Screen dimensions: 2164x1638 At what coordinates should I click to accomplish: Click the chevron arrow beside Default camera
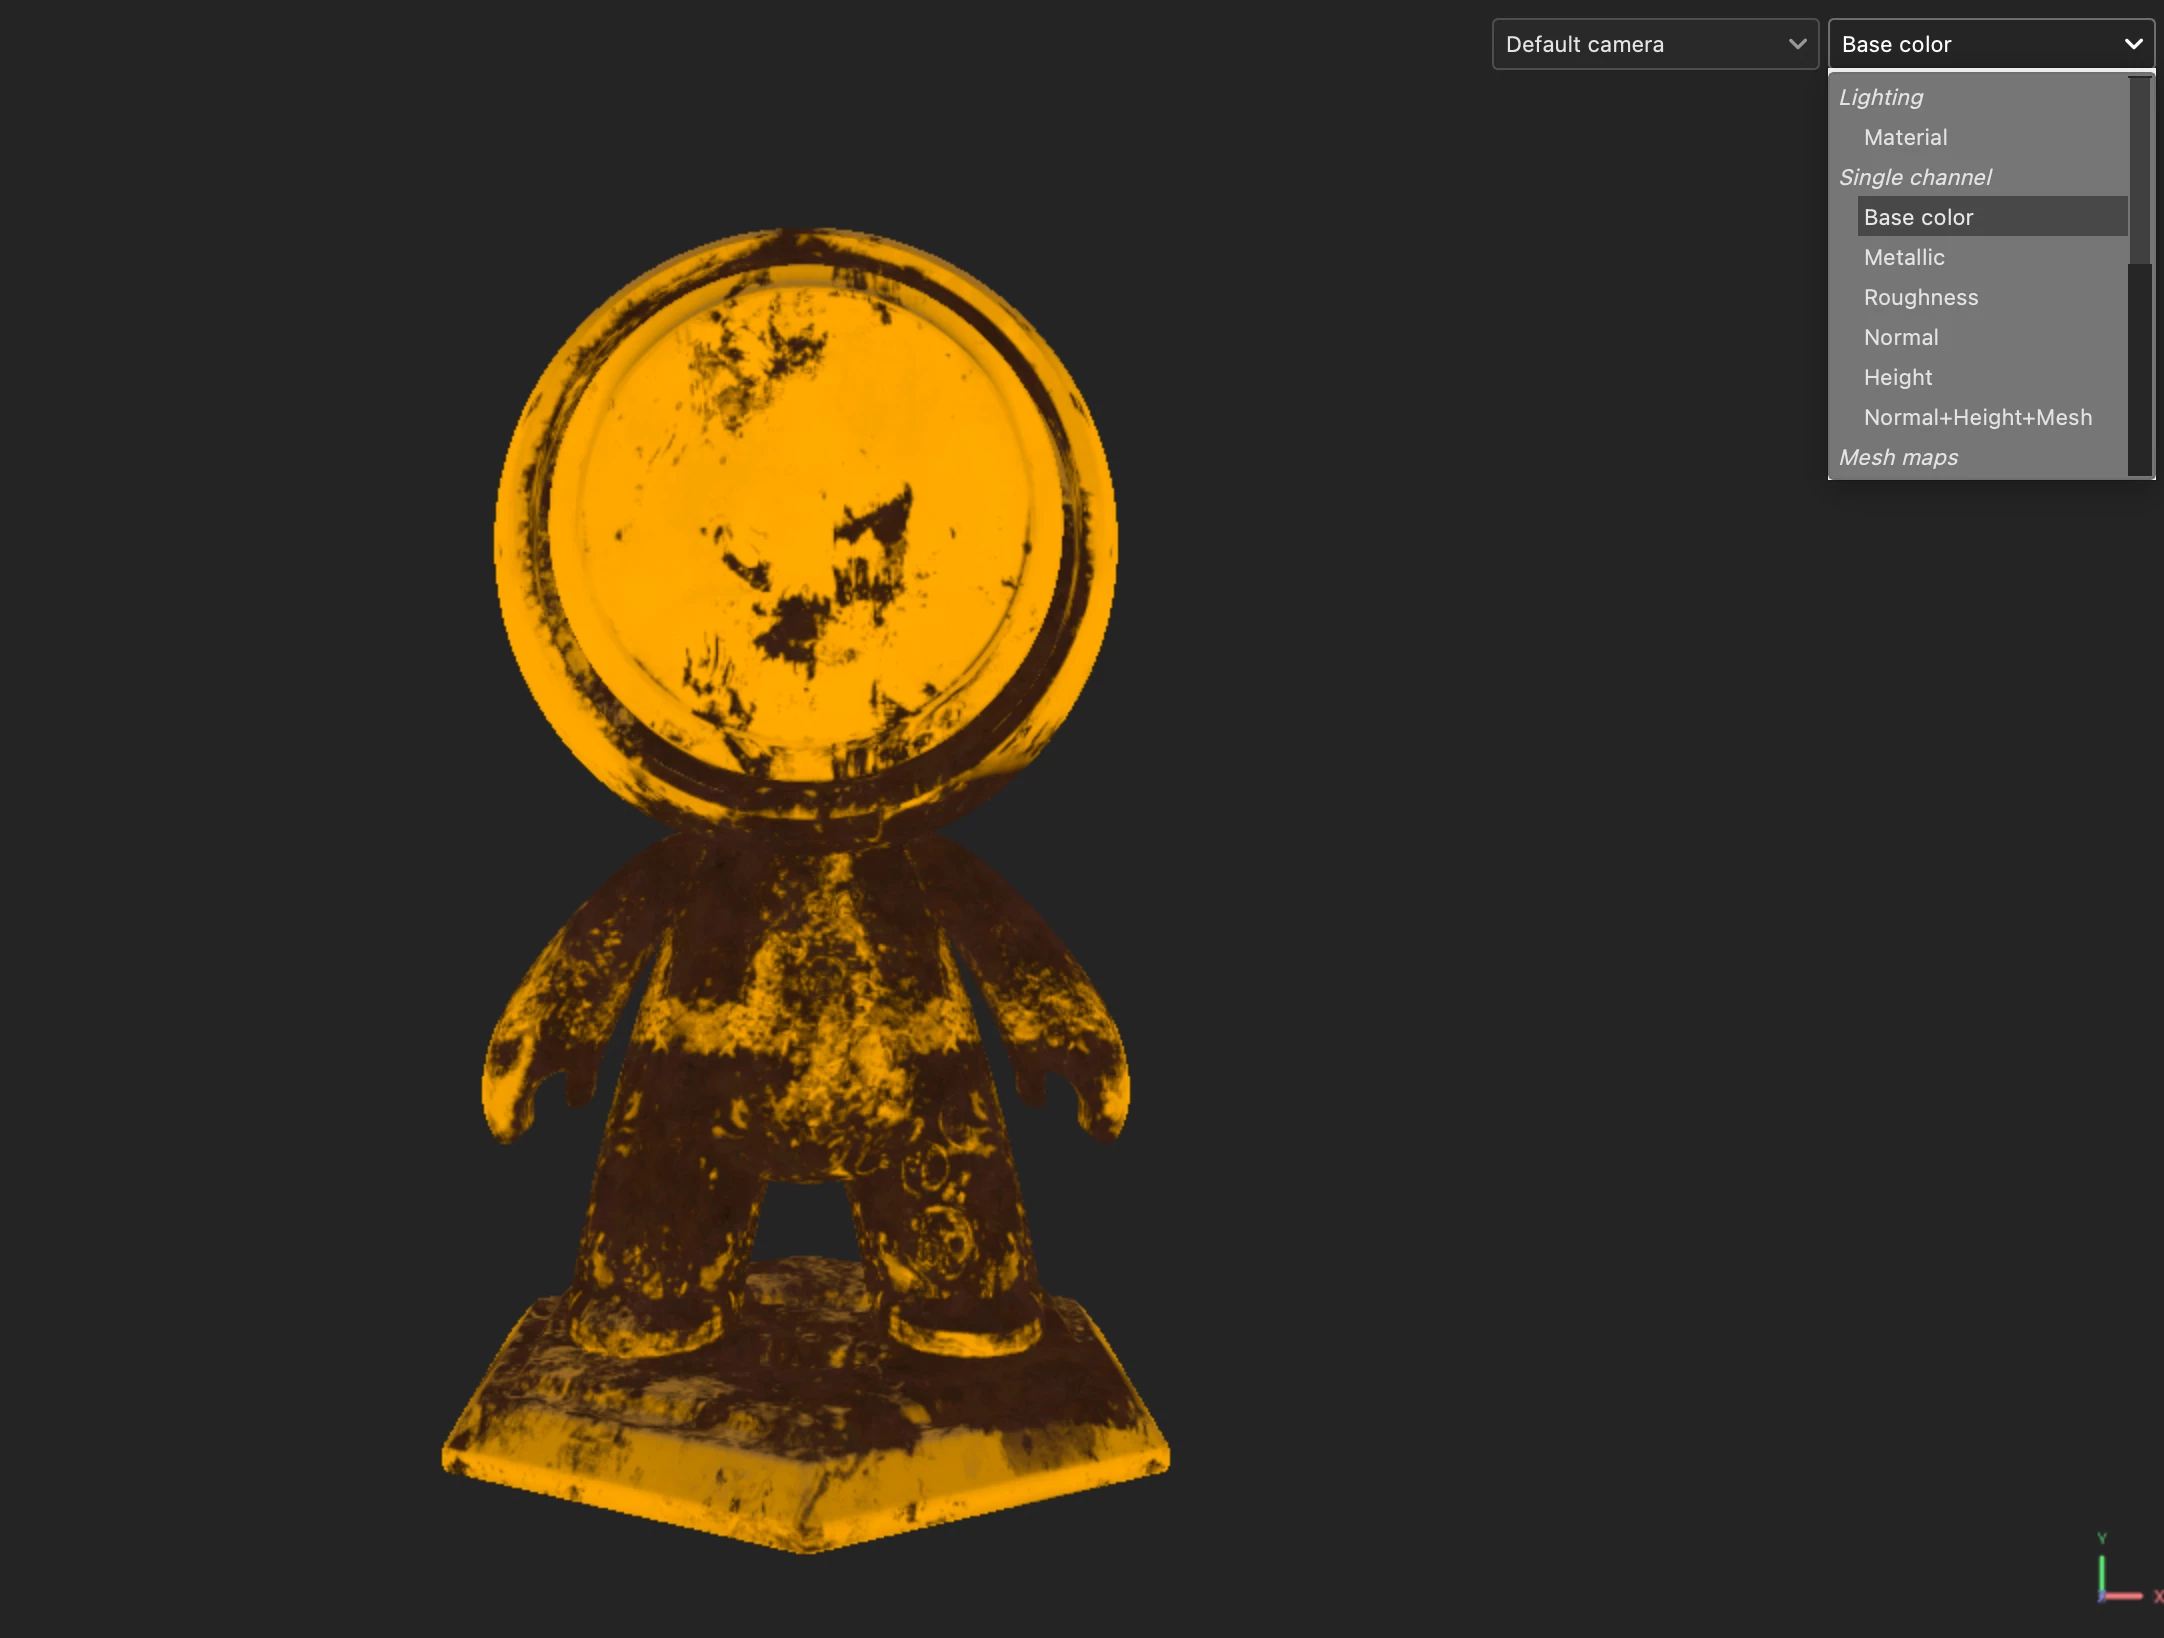point(1797,44)
